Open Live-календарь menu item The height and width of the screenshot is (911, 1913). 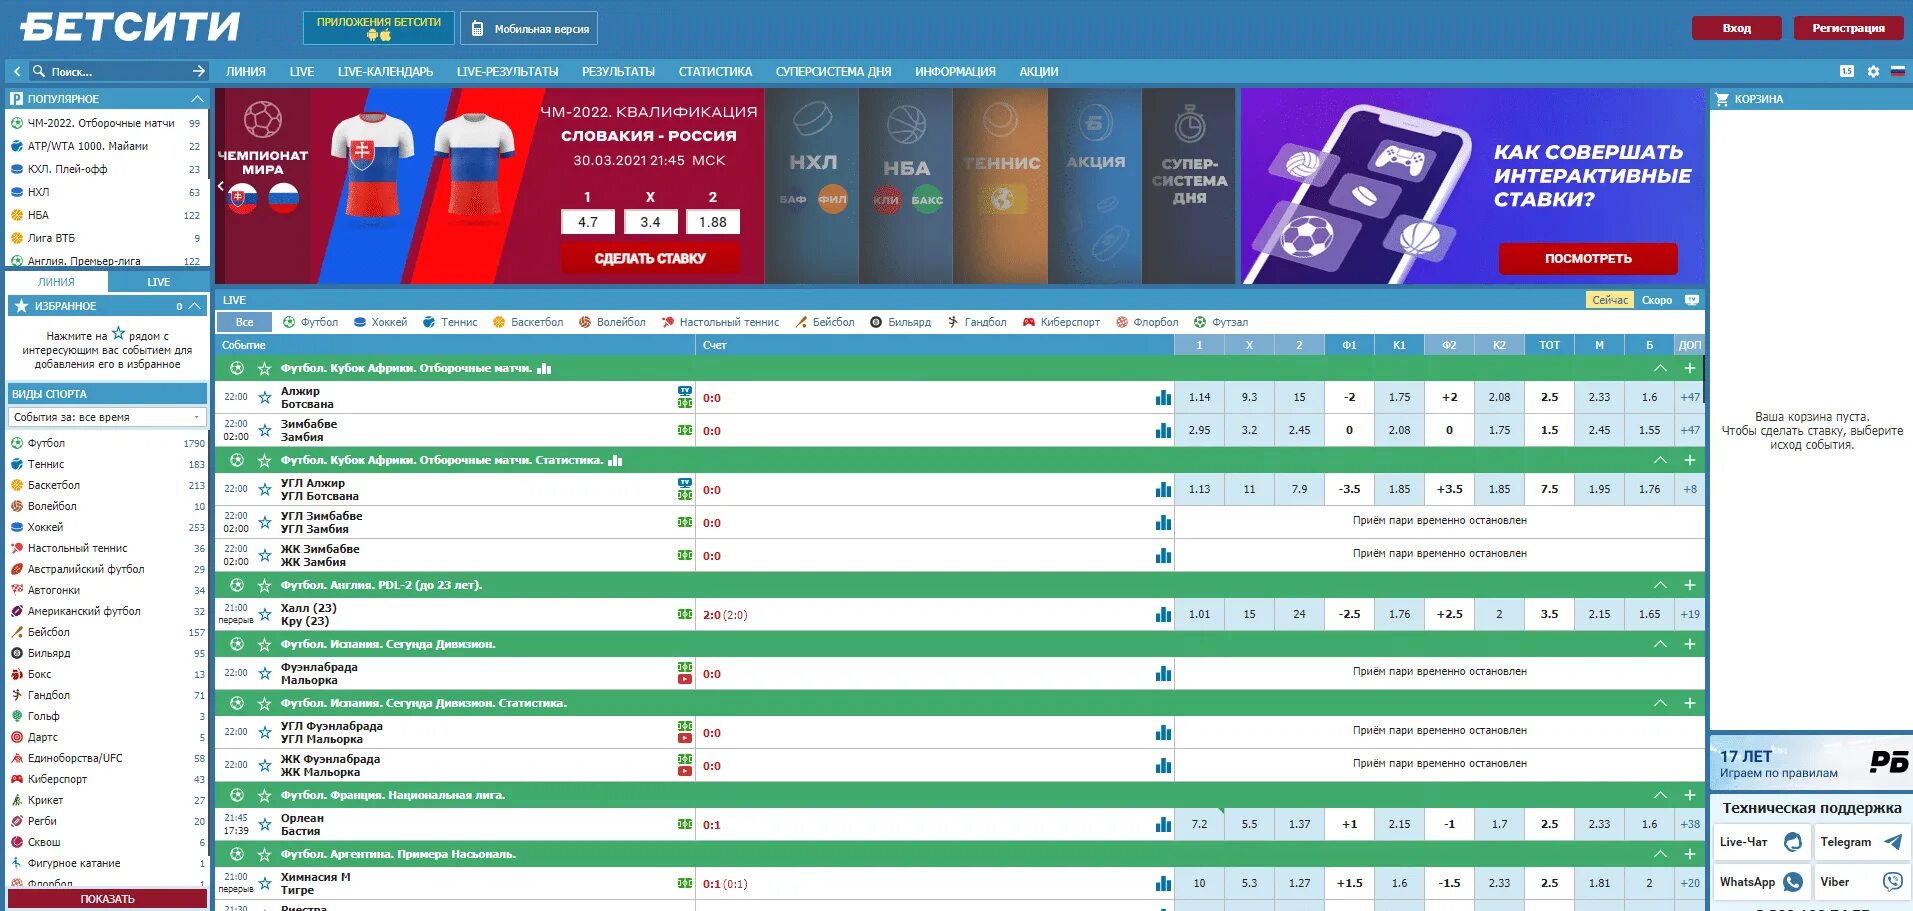click(x=385, y=71)
